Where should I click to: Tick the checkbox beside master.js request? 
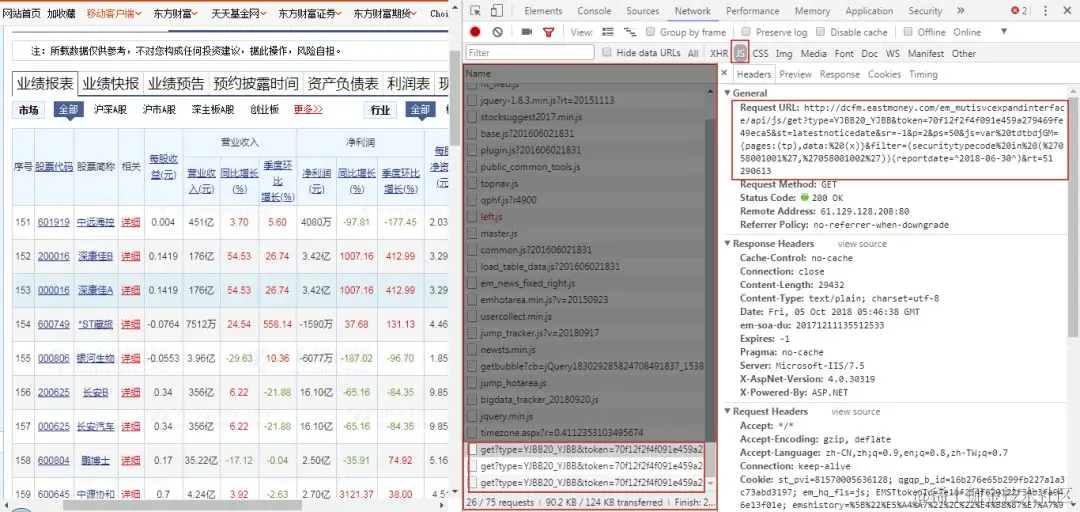(472, 234)
